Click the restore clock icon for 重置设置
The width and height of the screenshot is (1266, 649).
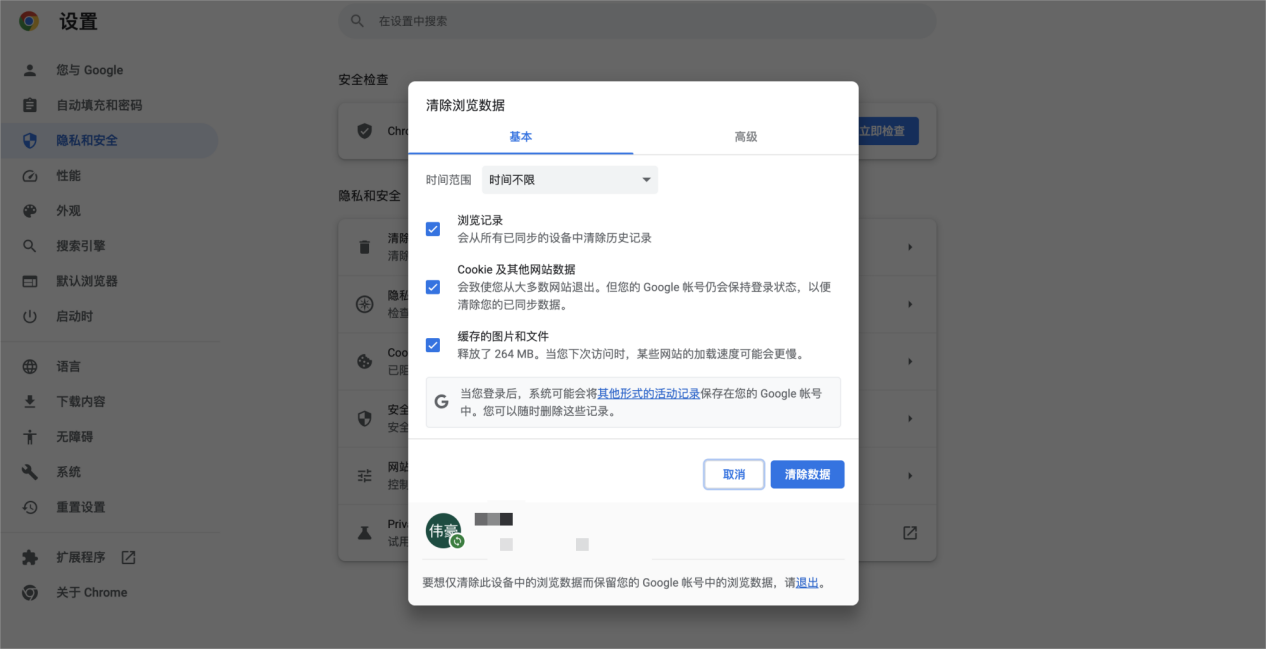[x=30, y=507]
